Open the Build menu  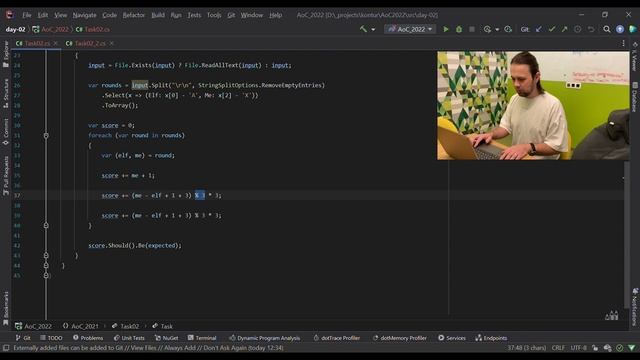158,15
